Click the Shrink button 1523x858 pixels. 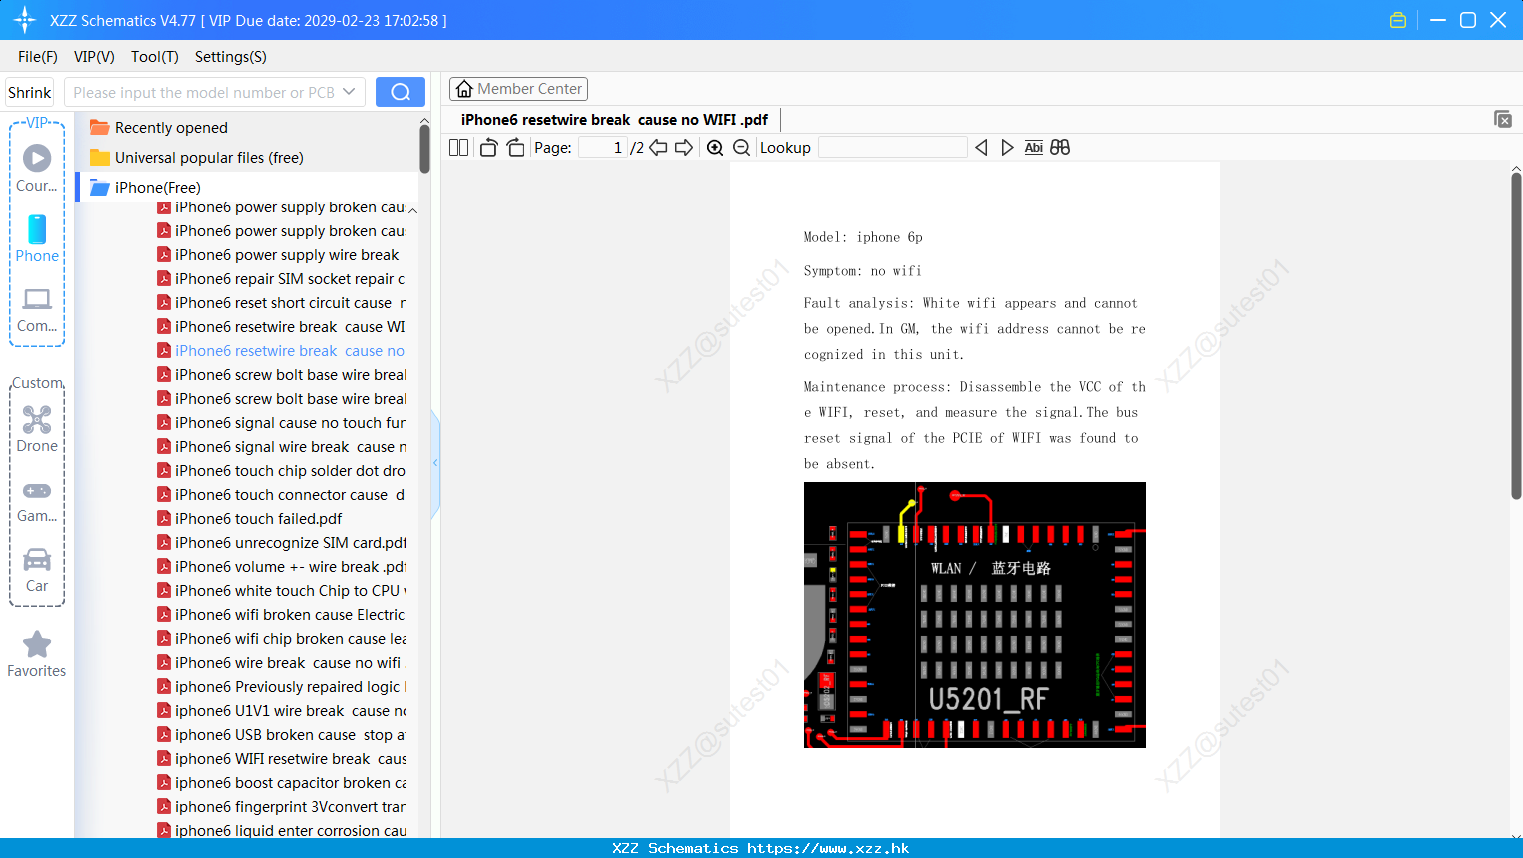pyautogui.click(x=30, y=92)
